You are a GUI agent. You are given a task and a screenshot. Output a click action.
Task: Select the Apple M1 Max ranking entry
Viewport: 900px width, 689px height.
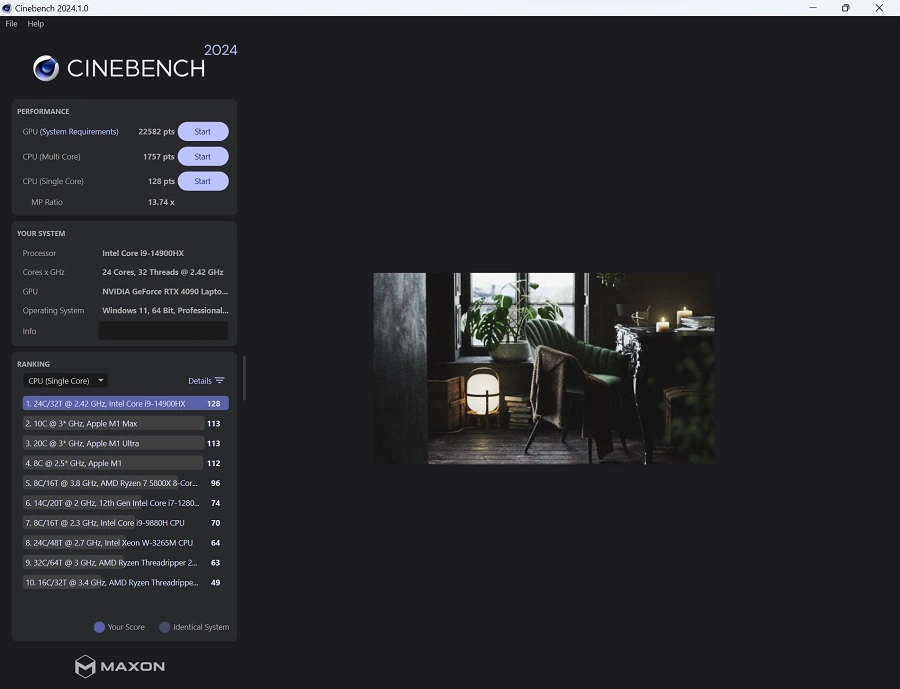click(112, 424)
